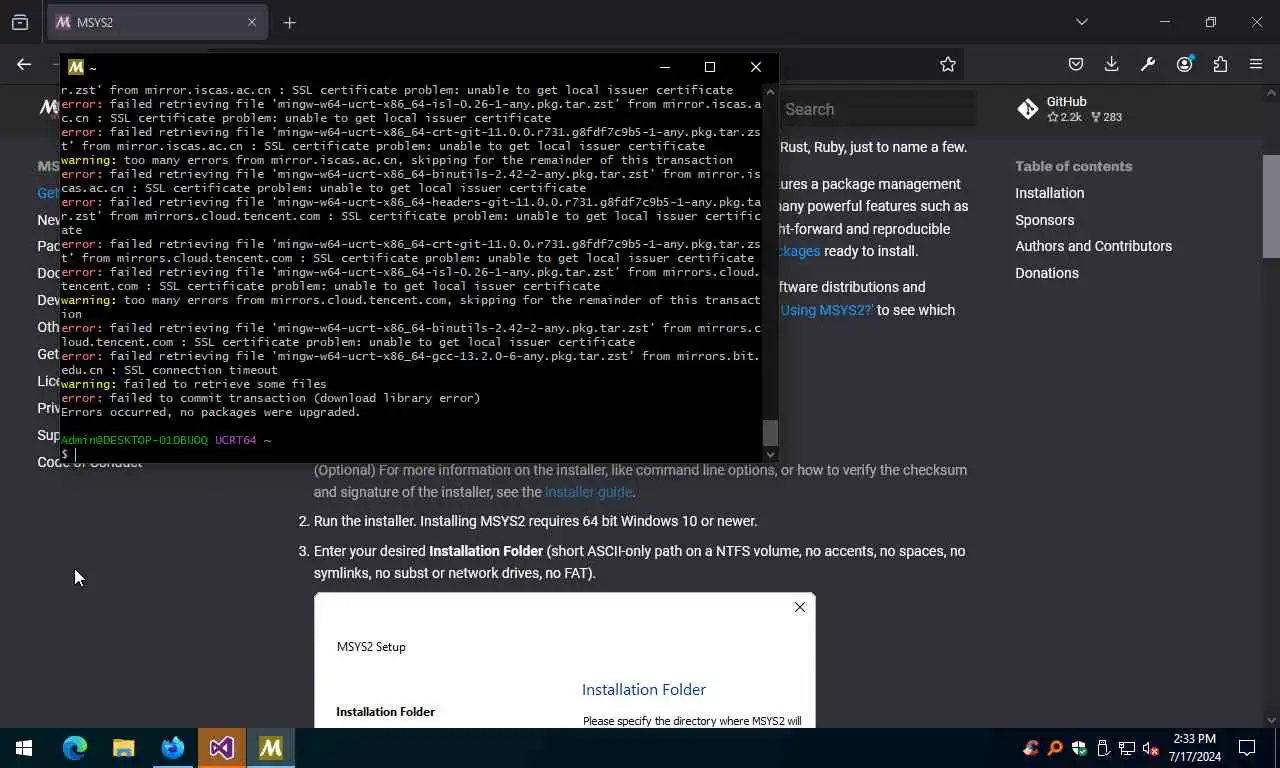Viewport: 1280px width, 768px height.
Task: Open the packages link in paragraph
Action: [x=799, y=251]
